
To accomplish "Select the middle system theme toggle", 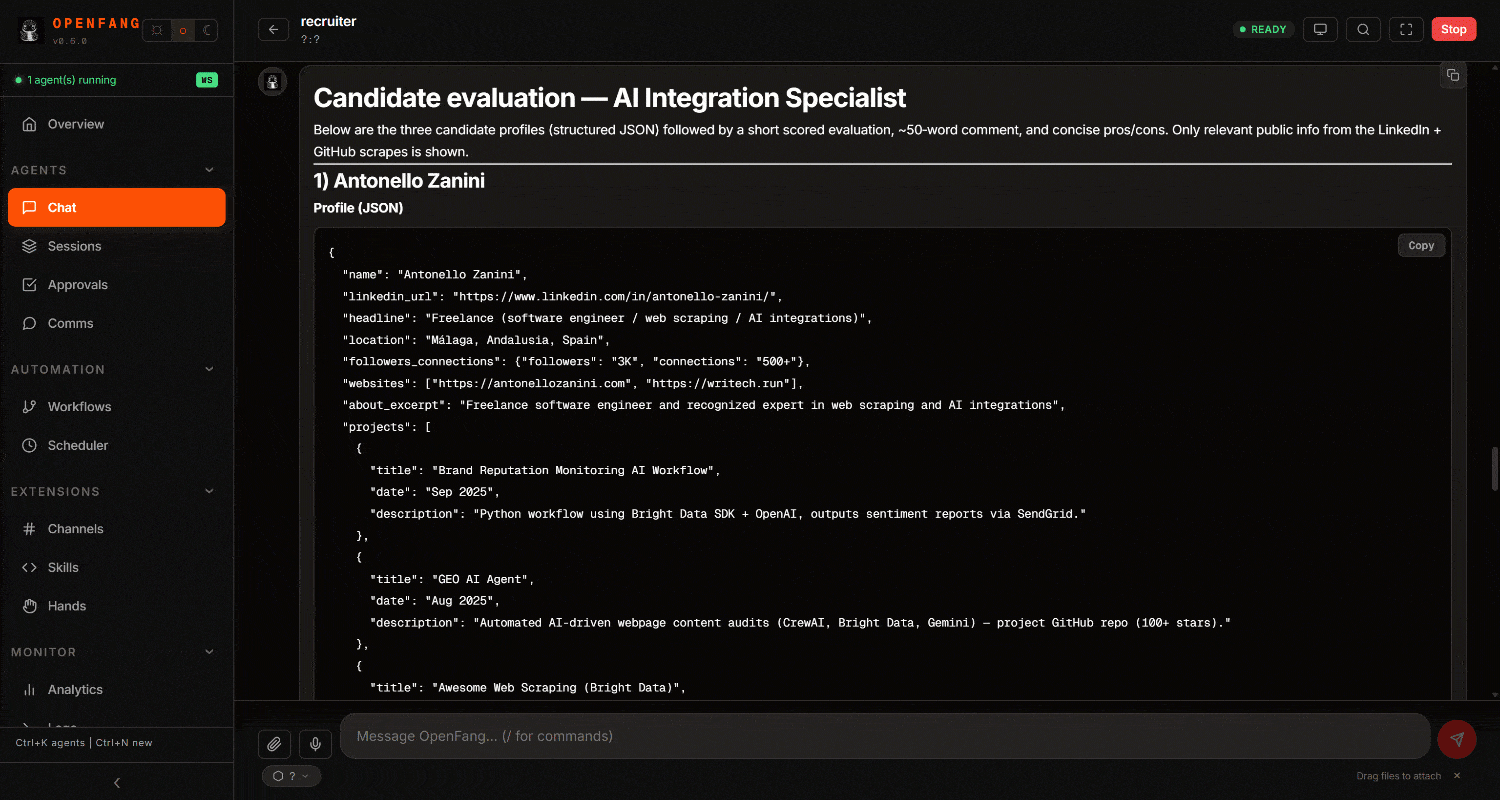I will tap(182, 31).
